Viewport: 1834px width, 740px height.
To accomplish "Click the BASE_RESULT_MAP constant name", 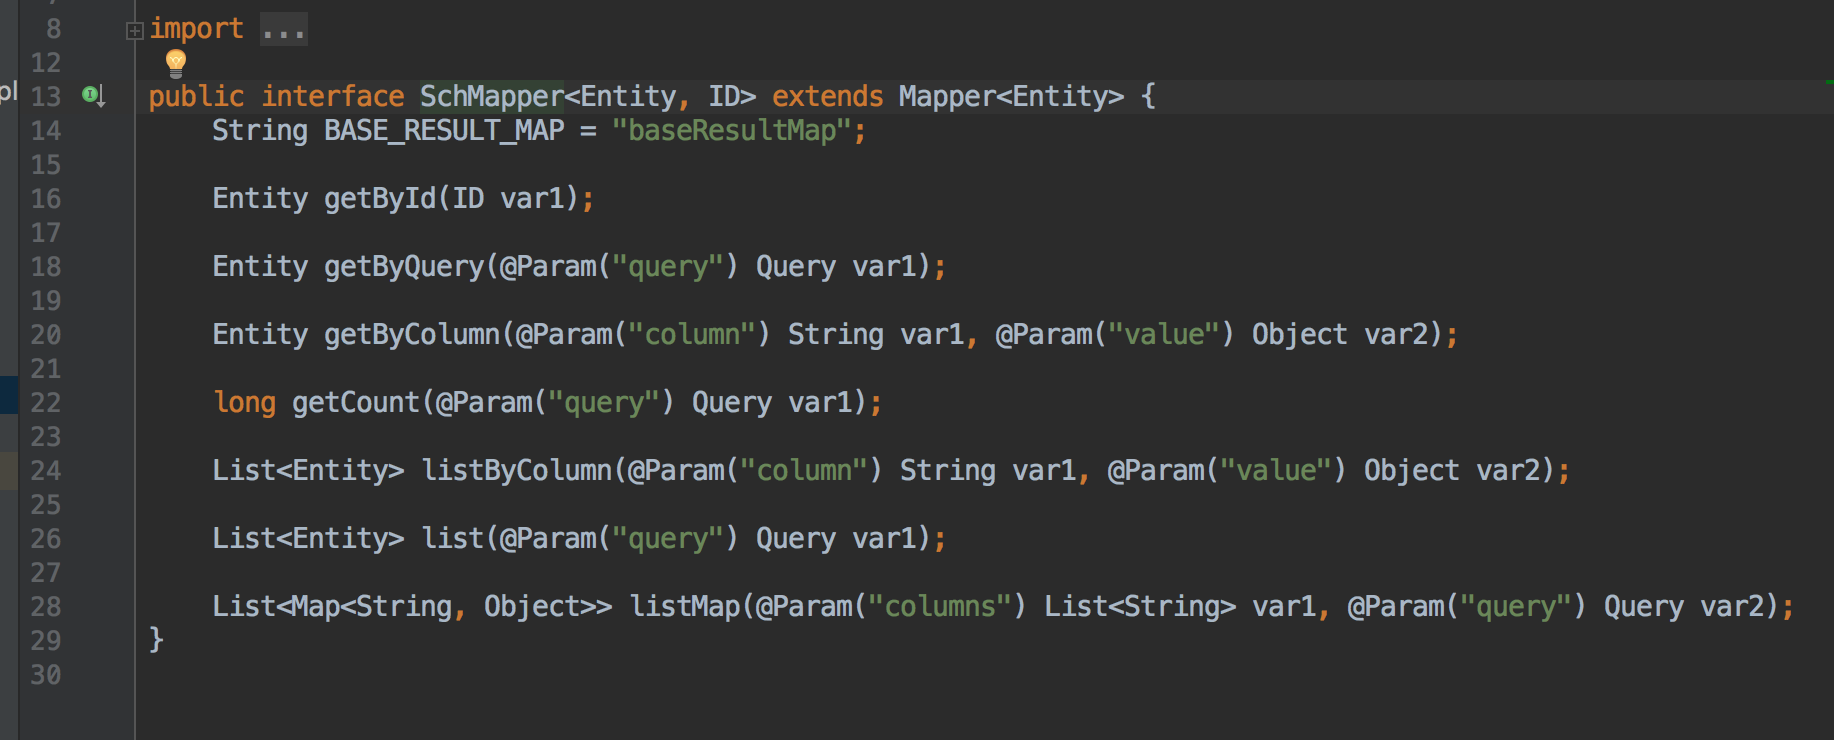I will 444,131.
